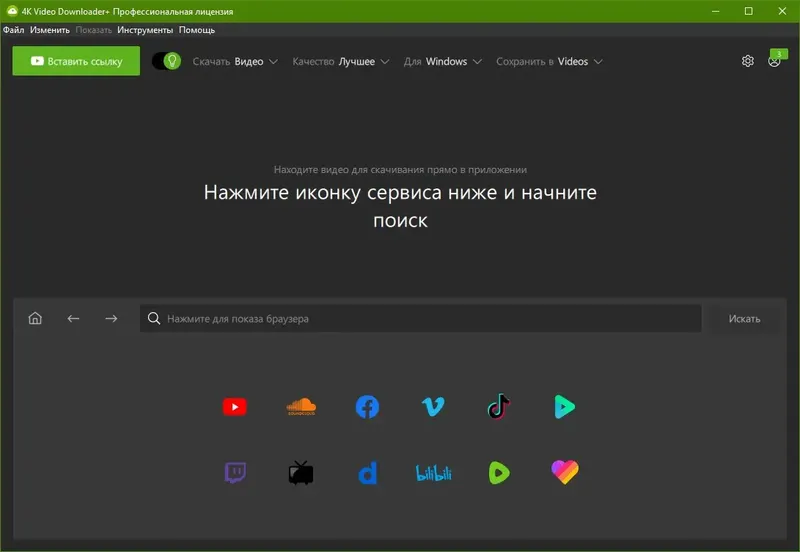This screenshot has height=552, width=800.
Task: Expand the Сохранить в Videos dropdown
Action: [549, 62]
